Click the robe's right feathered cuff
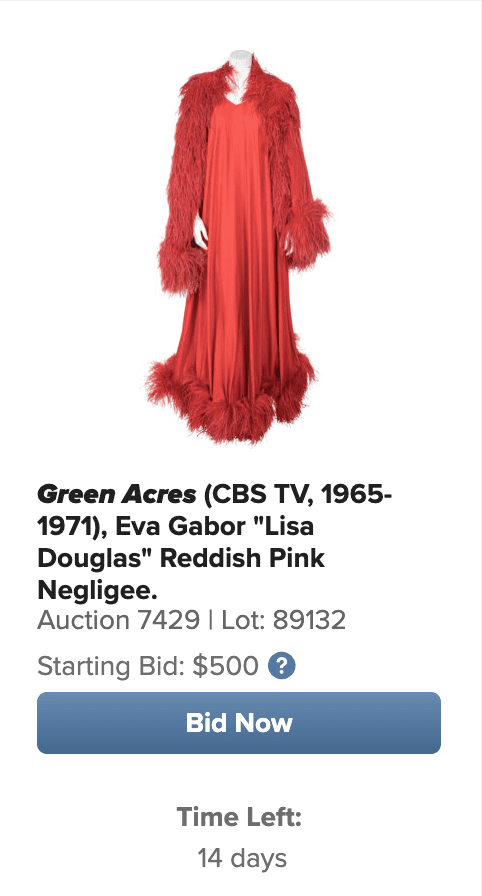Viewport: 482px width, 896px height. [306, 229]
